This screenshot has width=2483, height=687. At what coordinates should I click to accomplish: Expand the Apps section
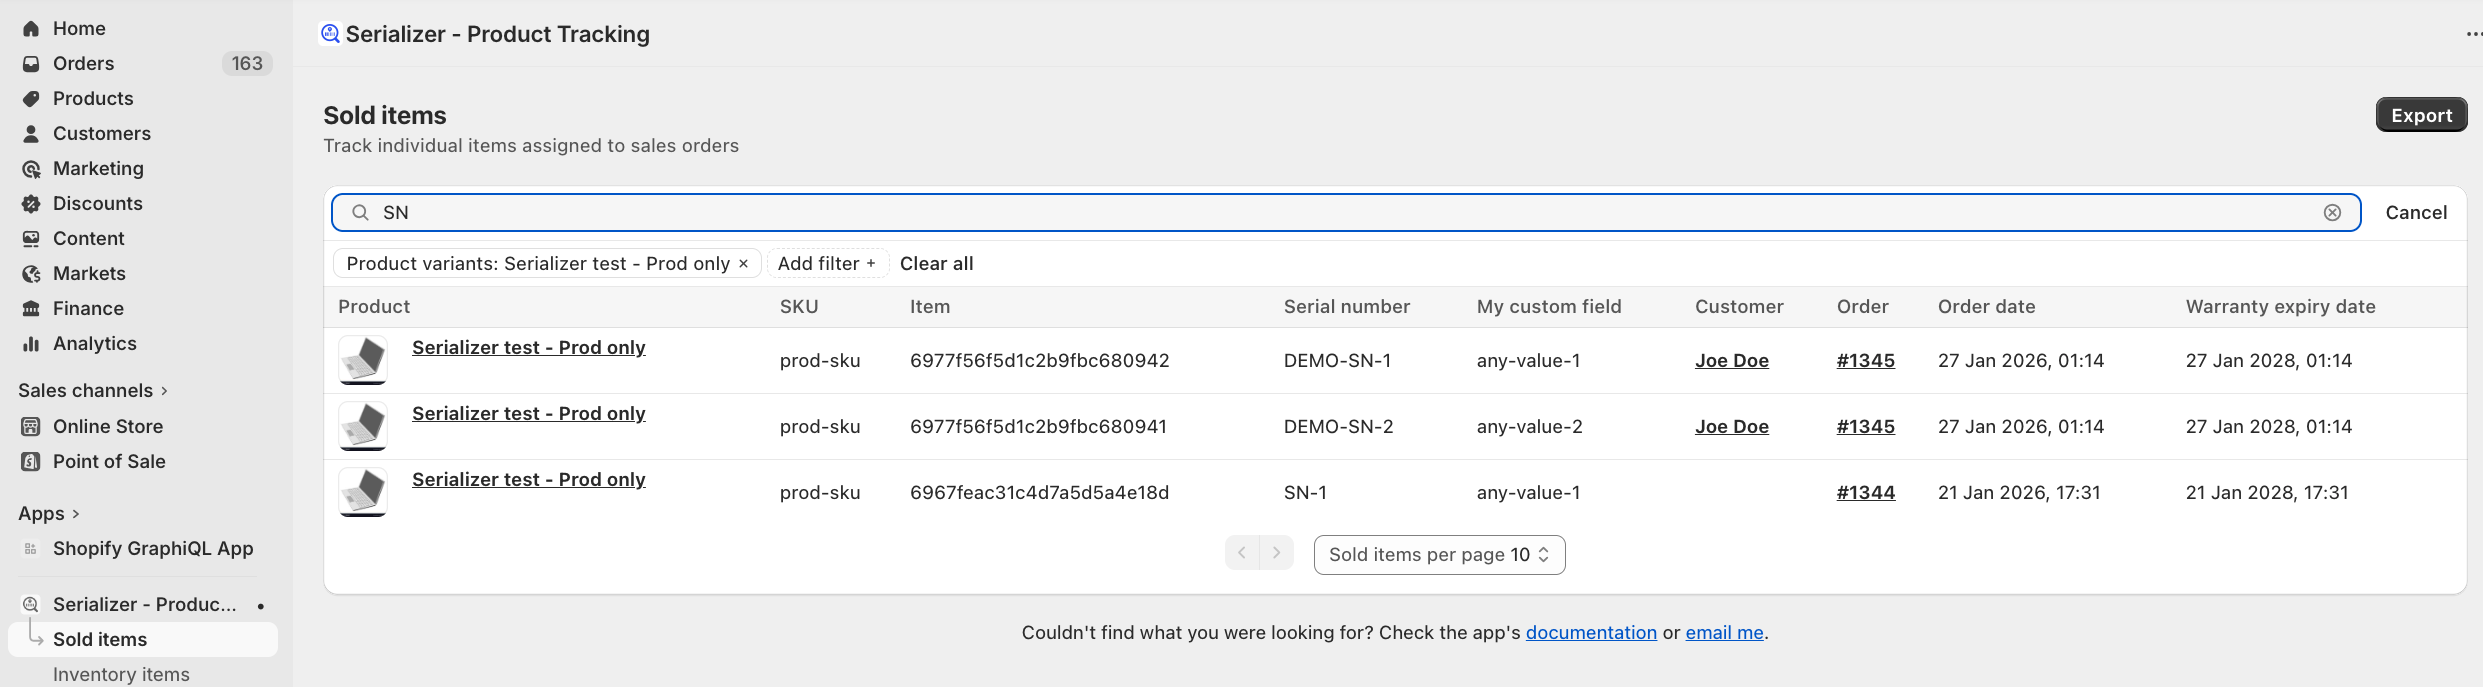click(49, 514)
